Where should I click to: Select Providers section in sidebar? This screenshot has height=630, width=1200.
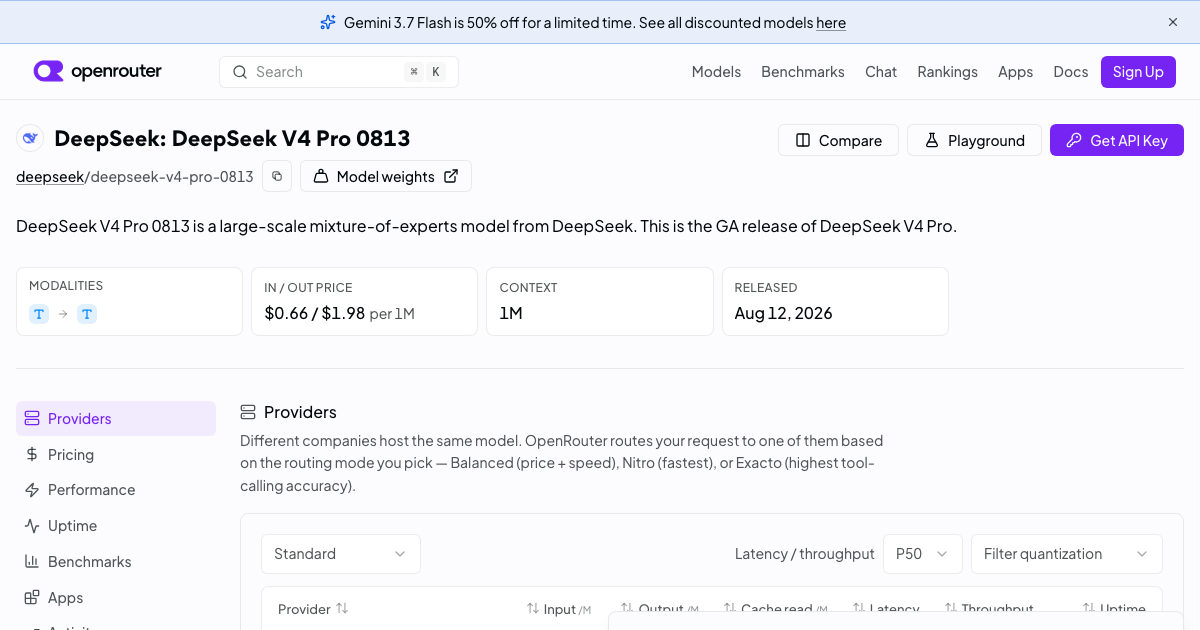(x=116, y=419)
